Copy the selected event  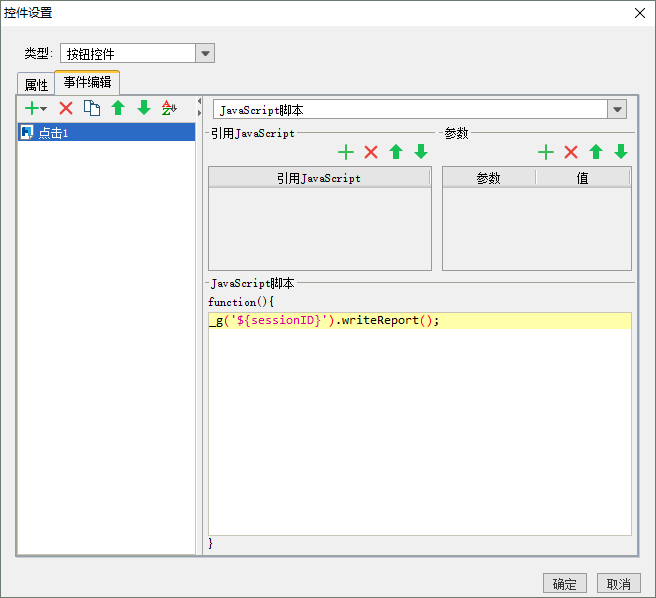(x=92, y=108)
